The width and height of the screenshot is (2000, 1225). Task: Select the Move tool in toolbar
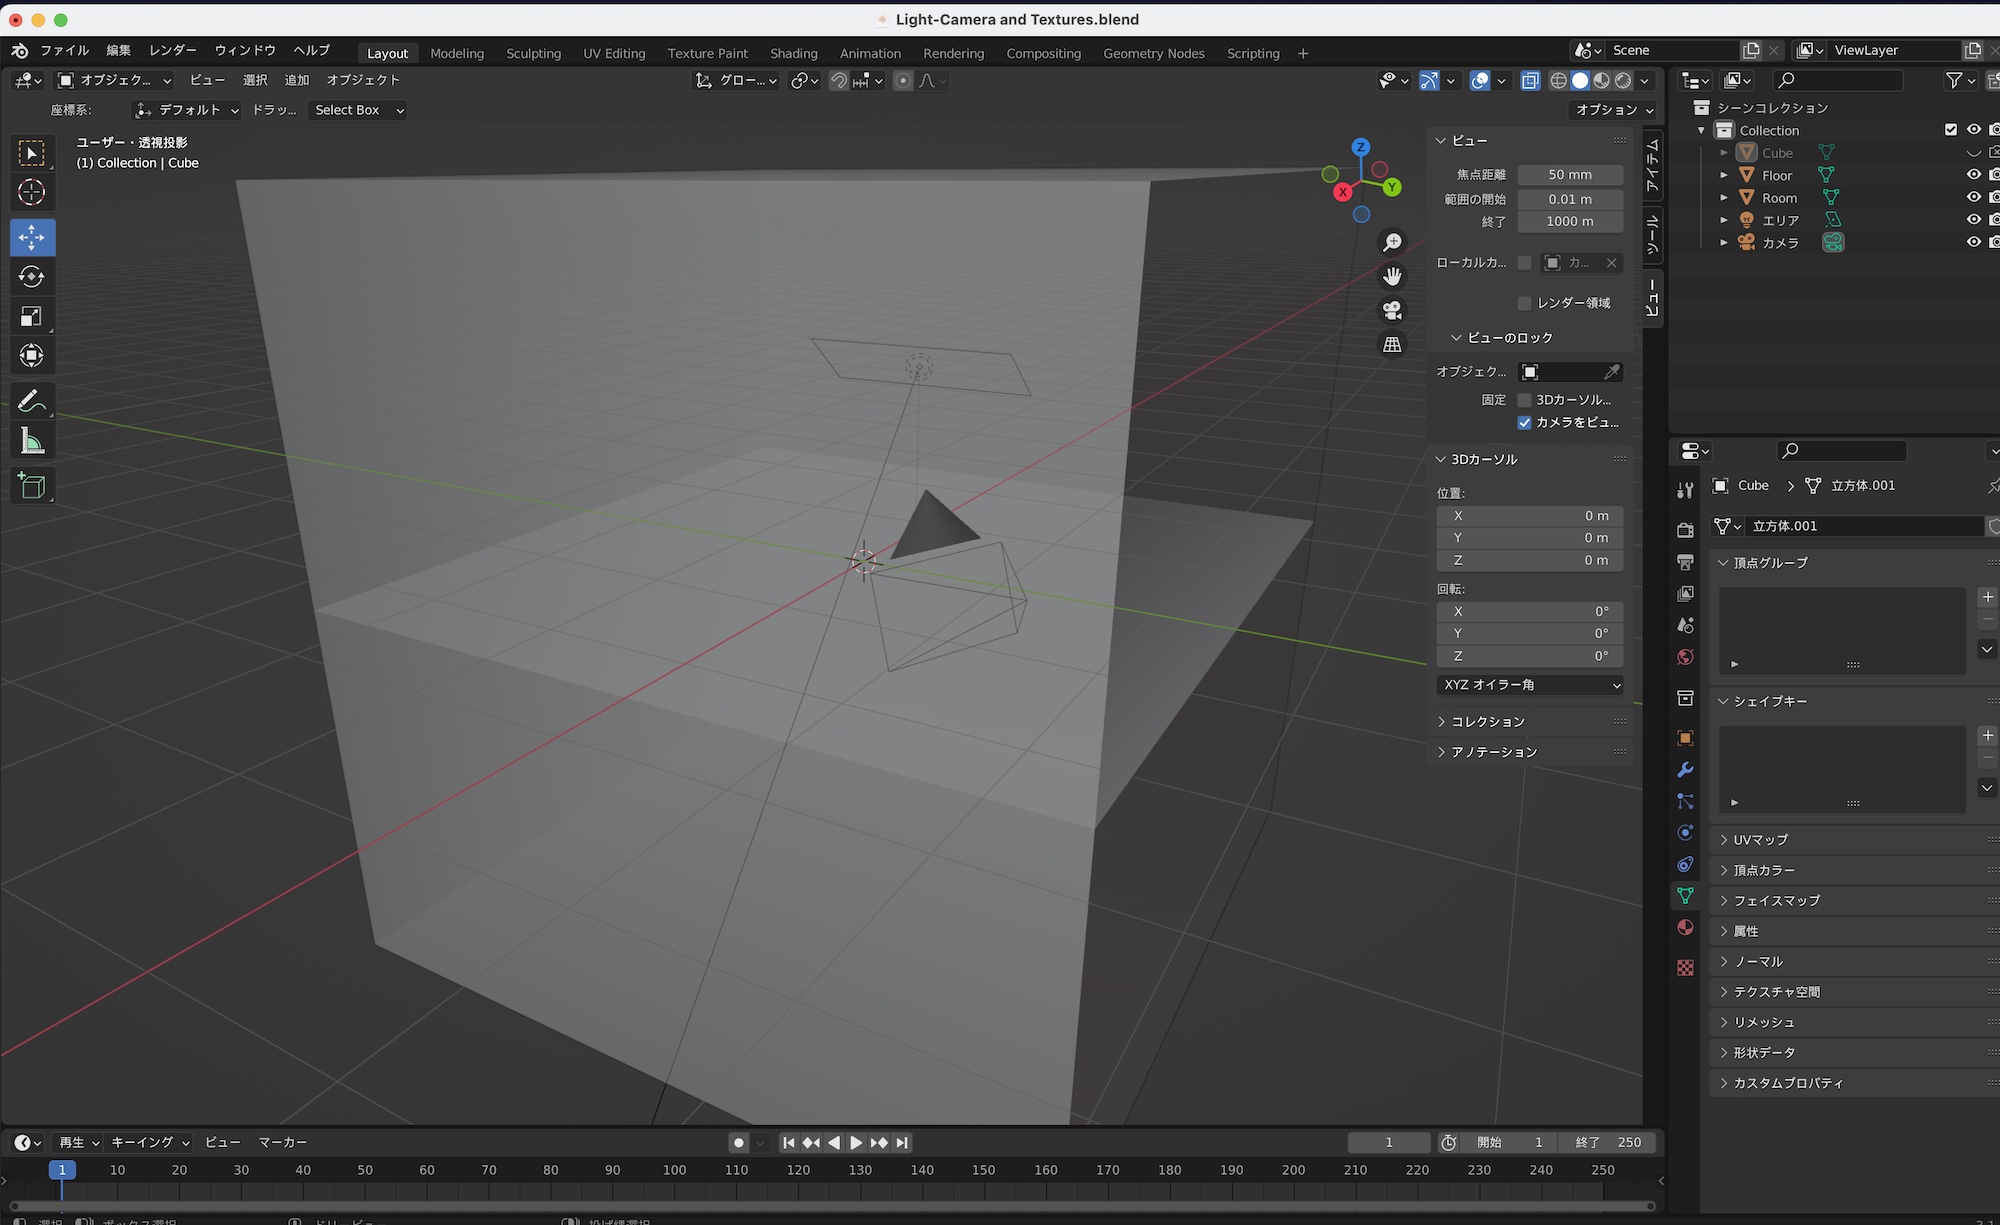click(32, 237)
